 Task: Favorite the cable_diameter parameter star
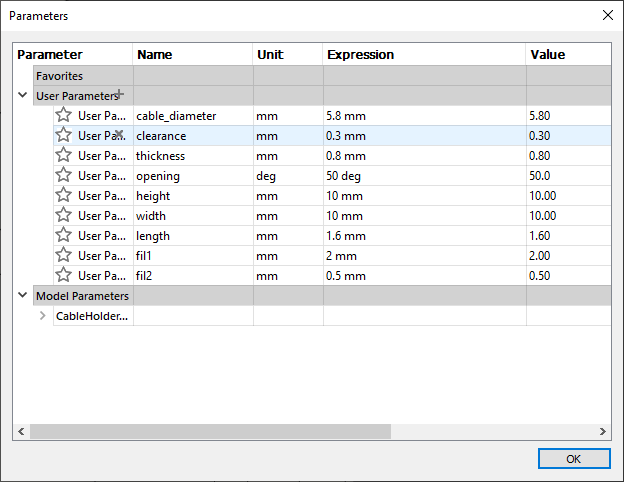(63, 115)
